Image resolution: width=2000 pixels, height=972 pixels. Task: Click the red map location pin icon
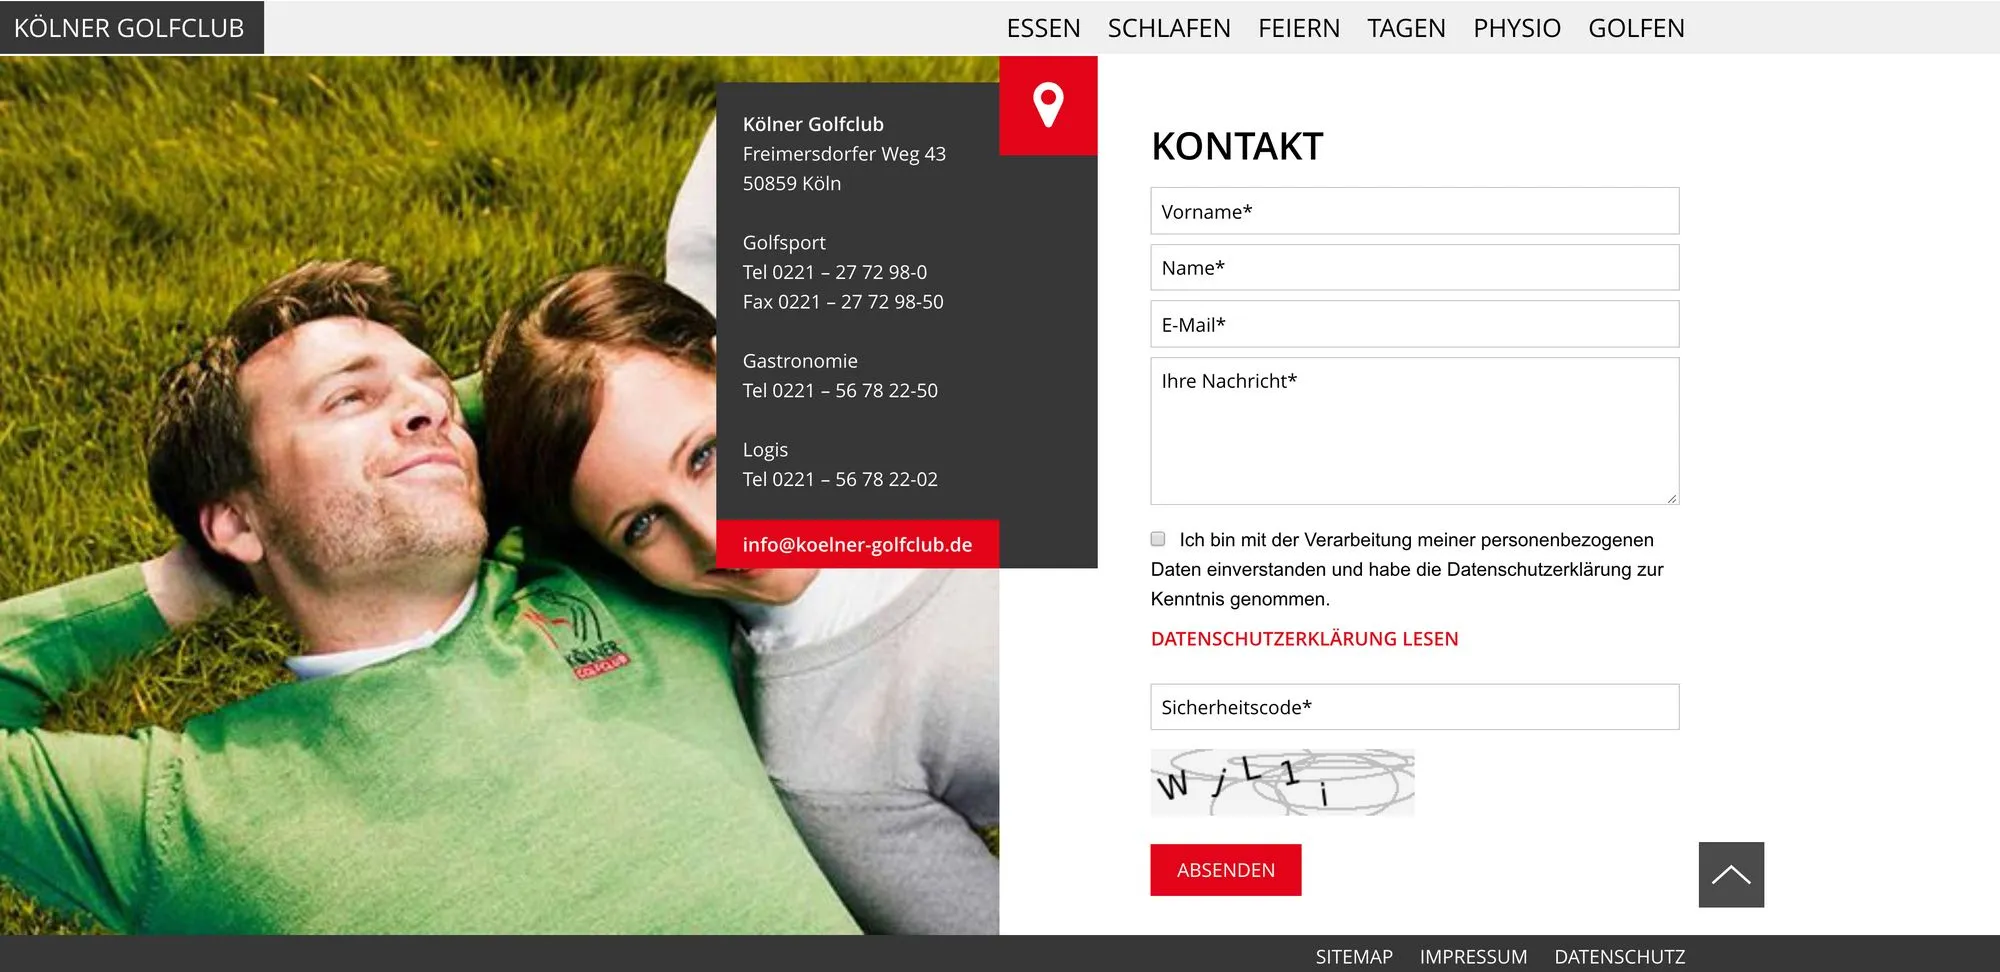pyautogui.click(x=1048, y=105)
